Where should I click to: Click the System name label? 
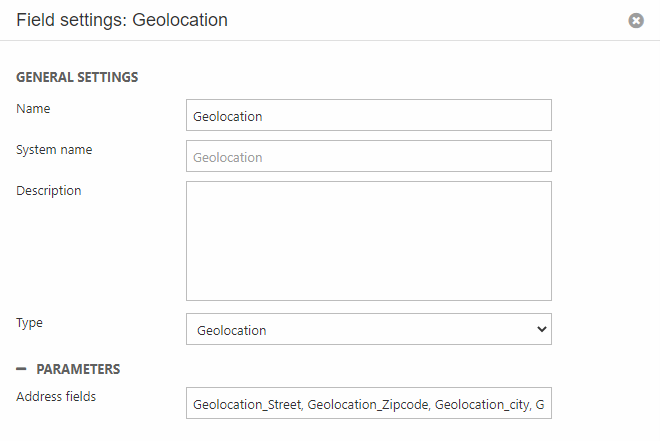54,149
